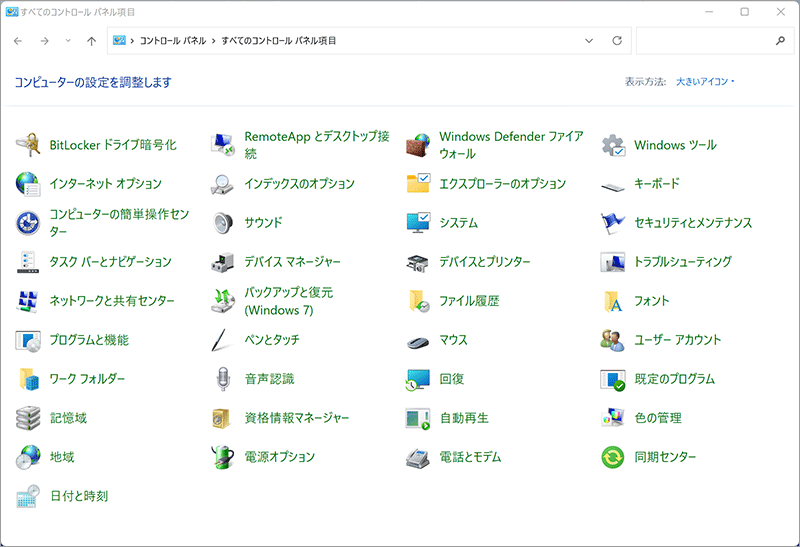Image resolution: width=800 pixels, height=547 pixels.
Task: Open recent locations dropdown arrow
Action: tap(68, 41)
